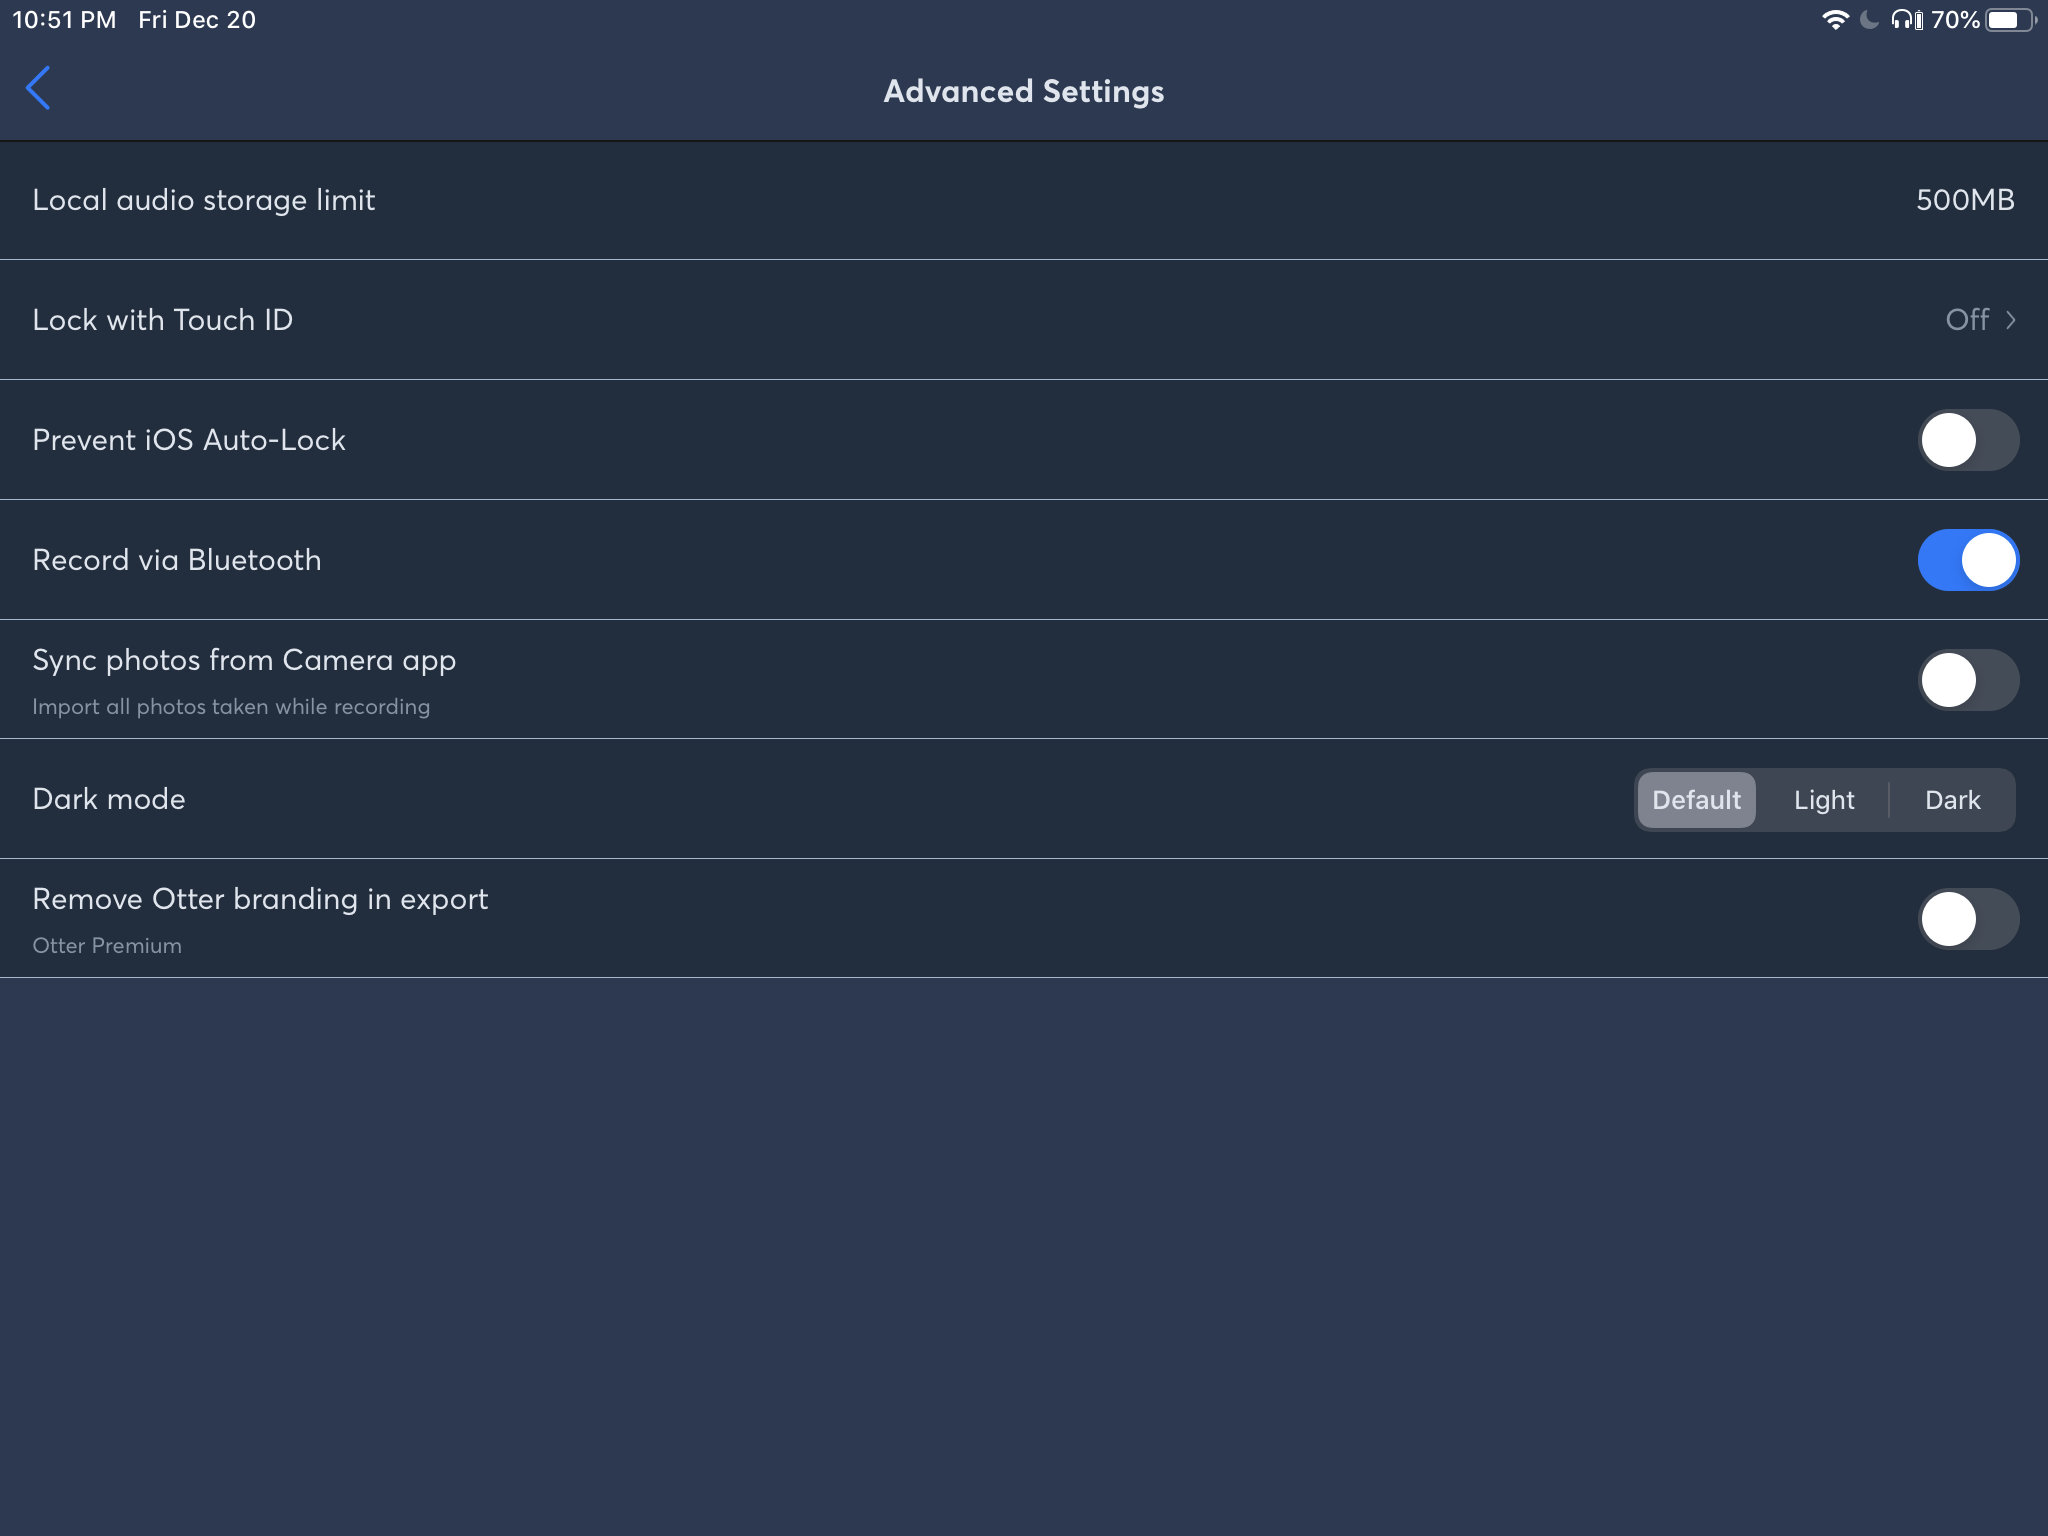Tap the Off value for Touch ID
This screenshot has height=1536, width=2048.
(1966, 320)
